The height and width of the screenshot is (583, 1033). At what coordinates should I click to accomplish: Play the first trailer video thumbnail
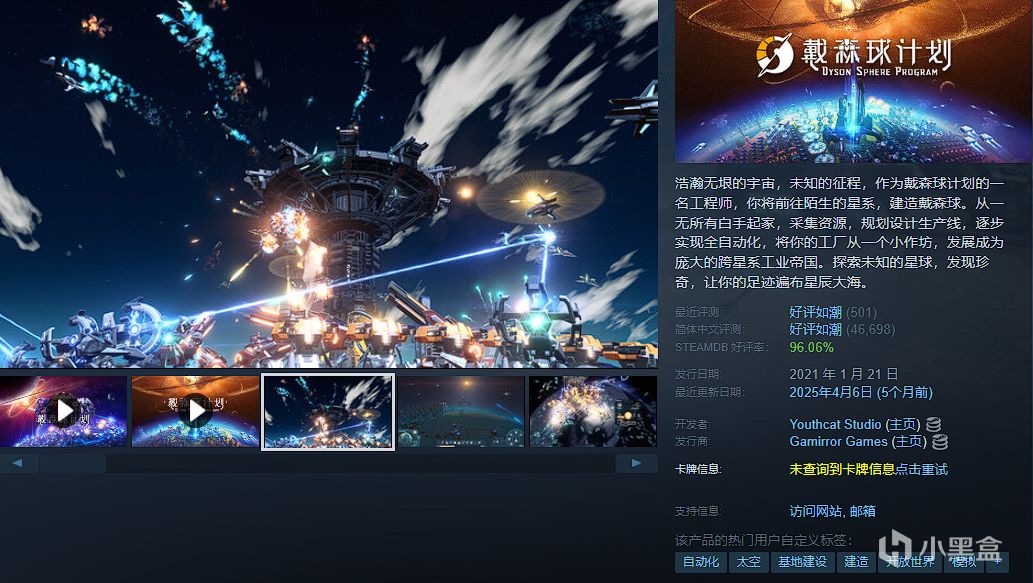(63, 411)
